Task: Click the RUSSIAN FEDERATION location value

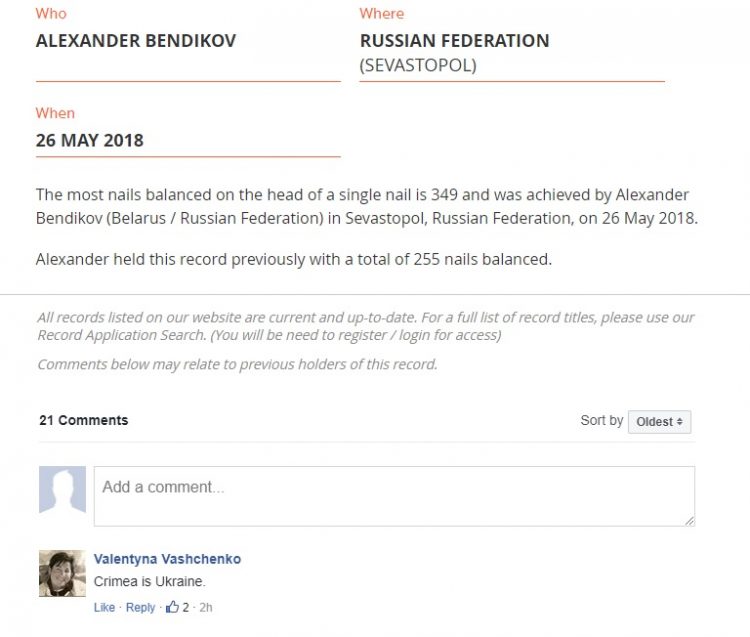Action: click(454, 41)
